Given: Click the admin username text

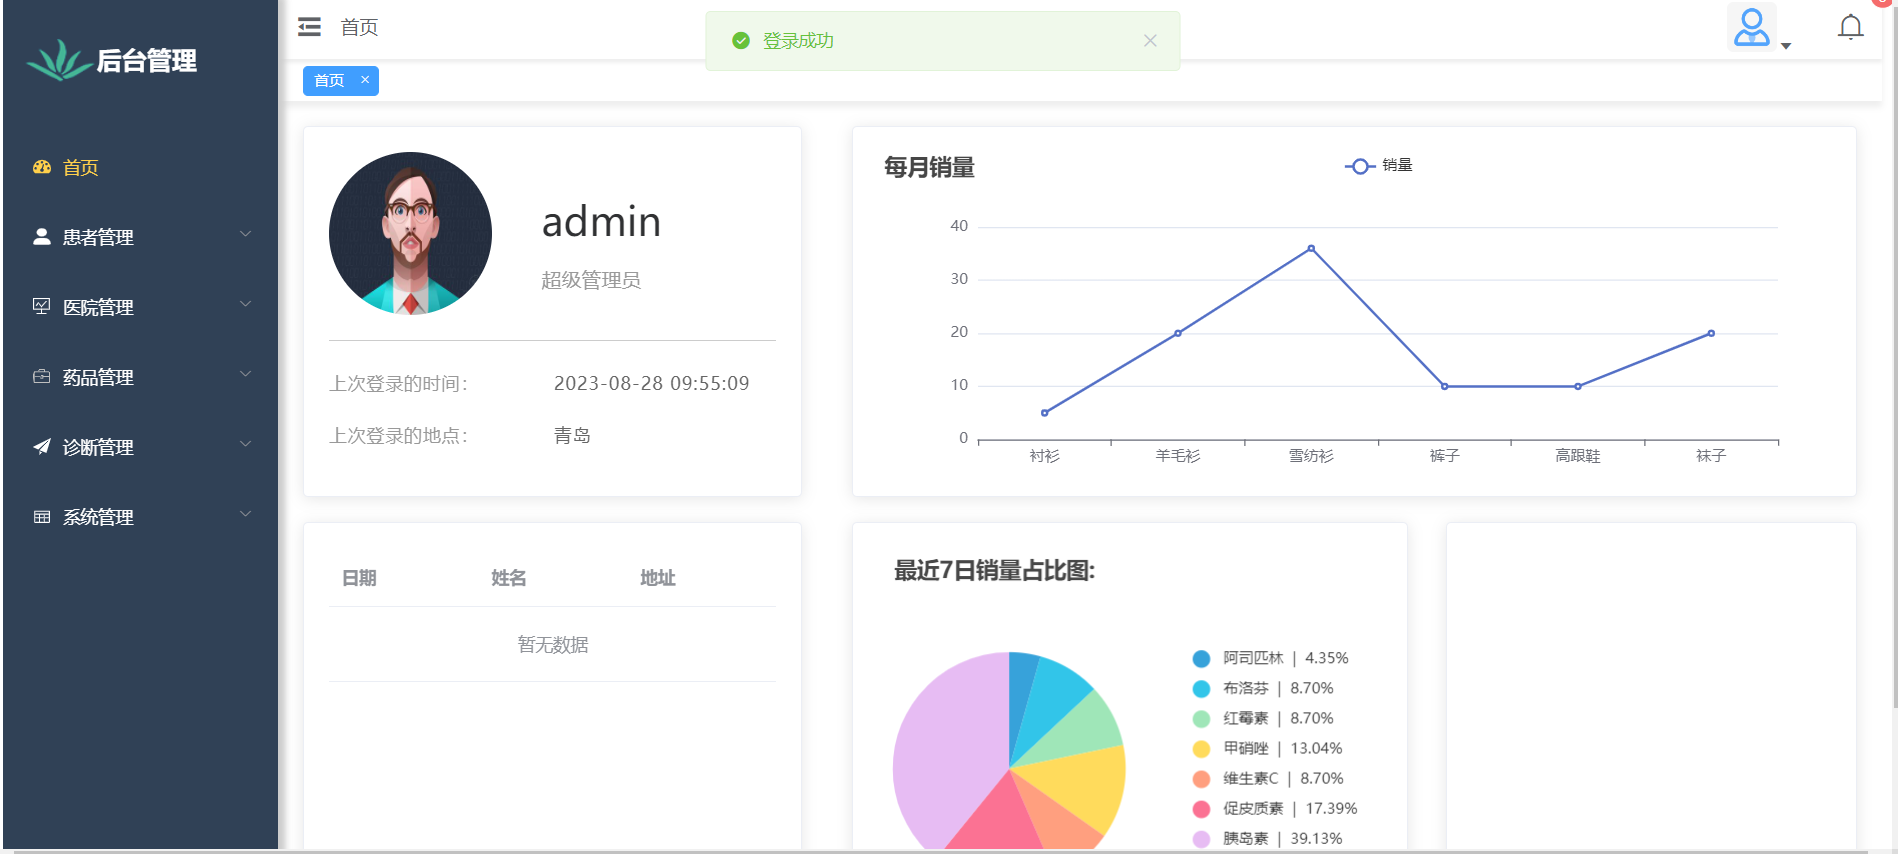Looking at the screenshot, I should pos(601,222).
